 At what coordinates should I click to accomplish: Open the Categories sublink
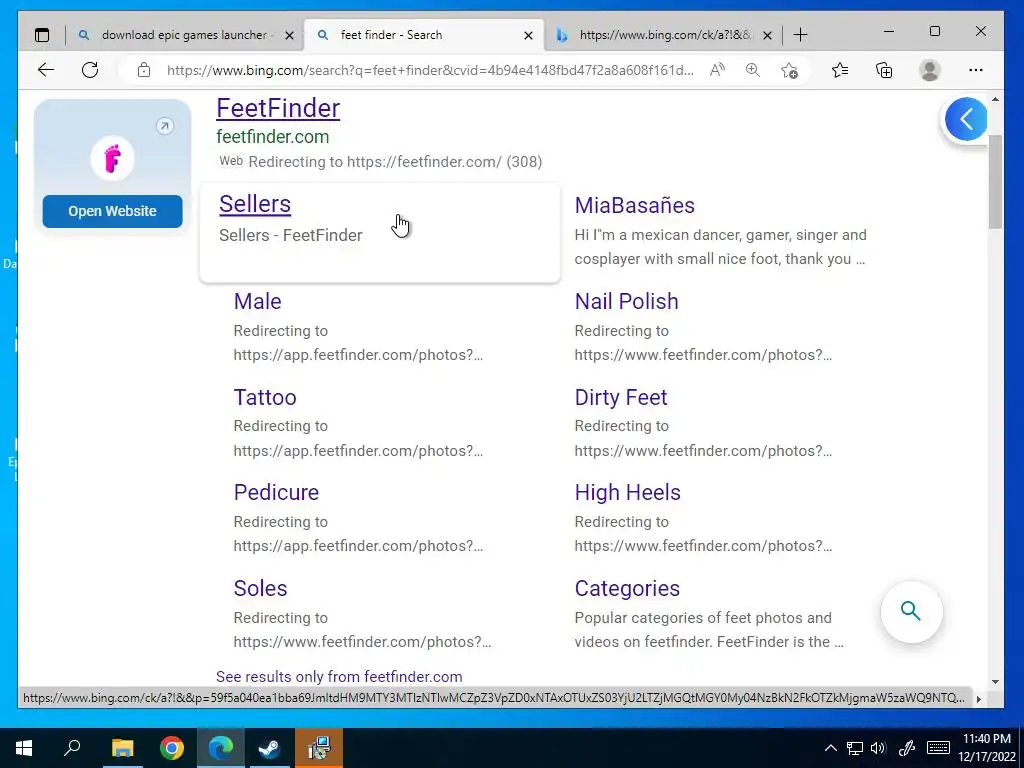[627, 588]
